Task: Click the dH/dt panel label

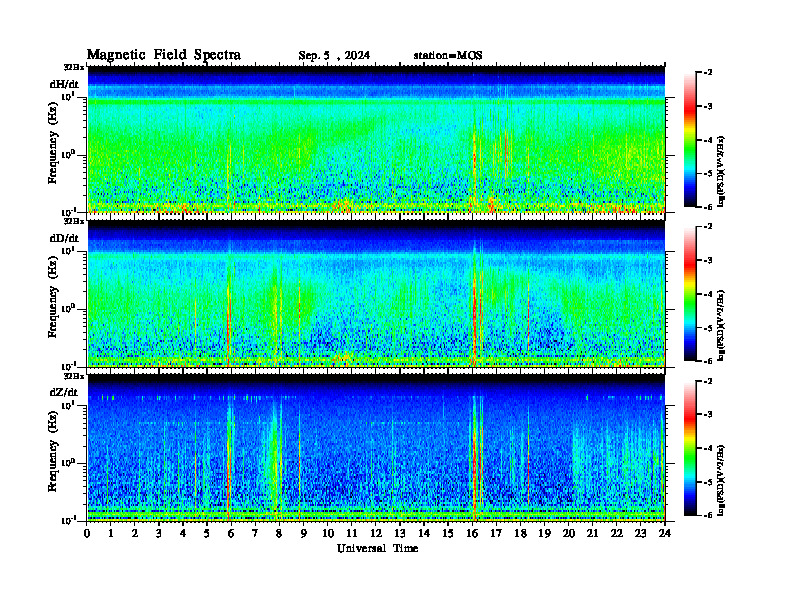Action: pyautogui.click(x=64, y=84)
